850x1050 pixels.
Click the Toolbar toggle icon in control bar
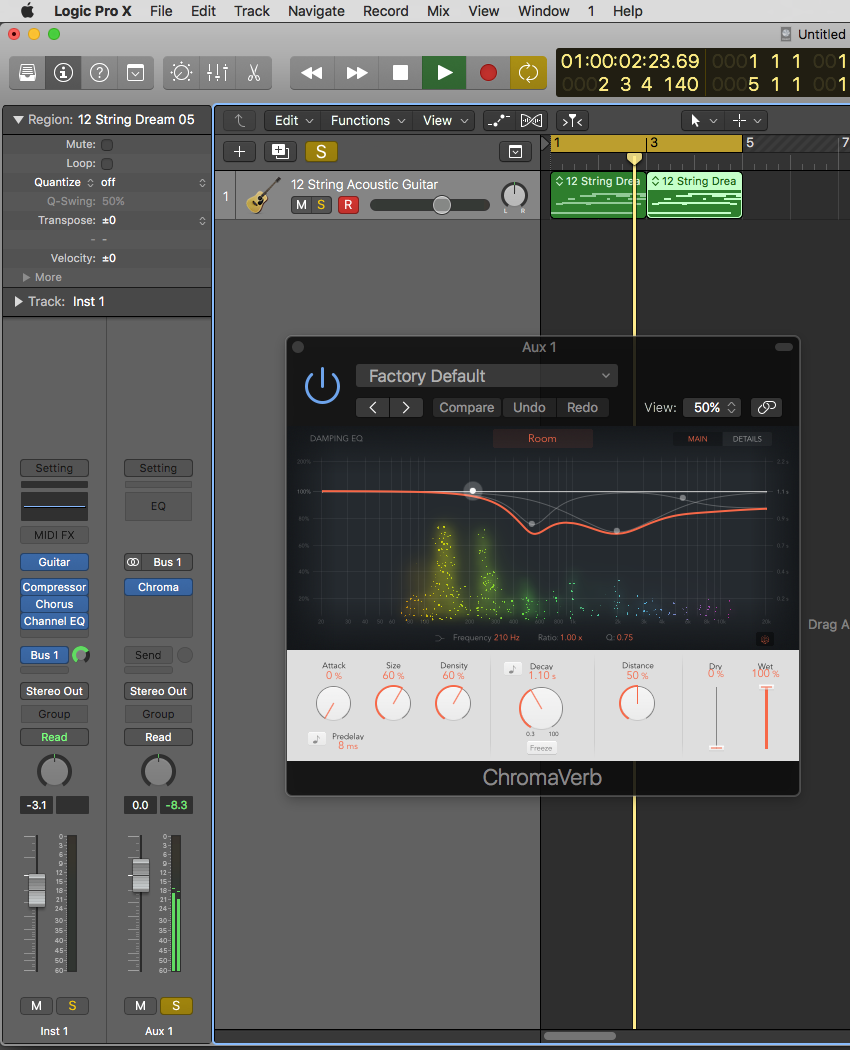(135, 72)
